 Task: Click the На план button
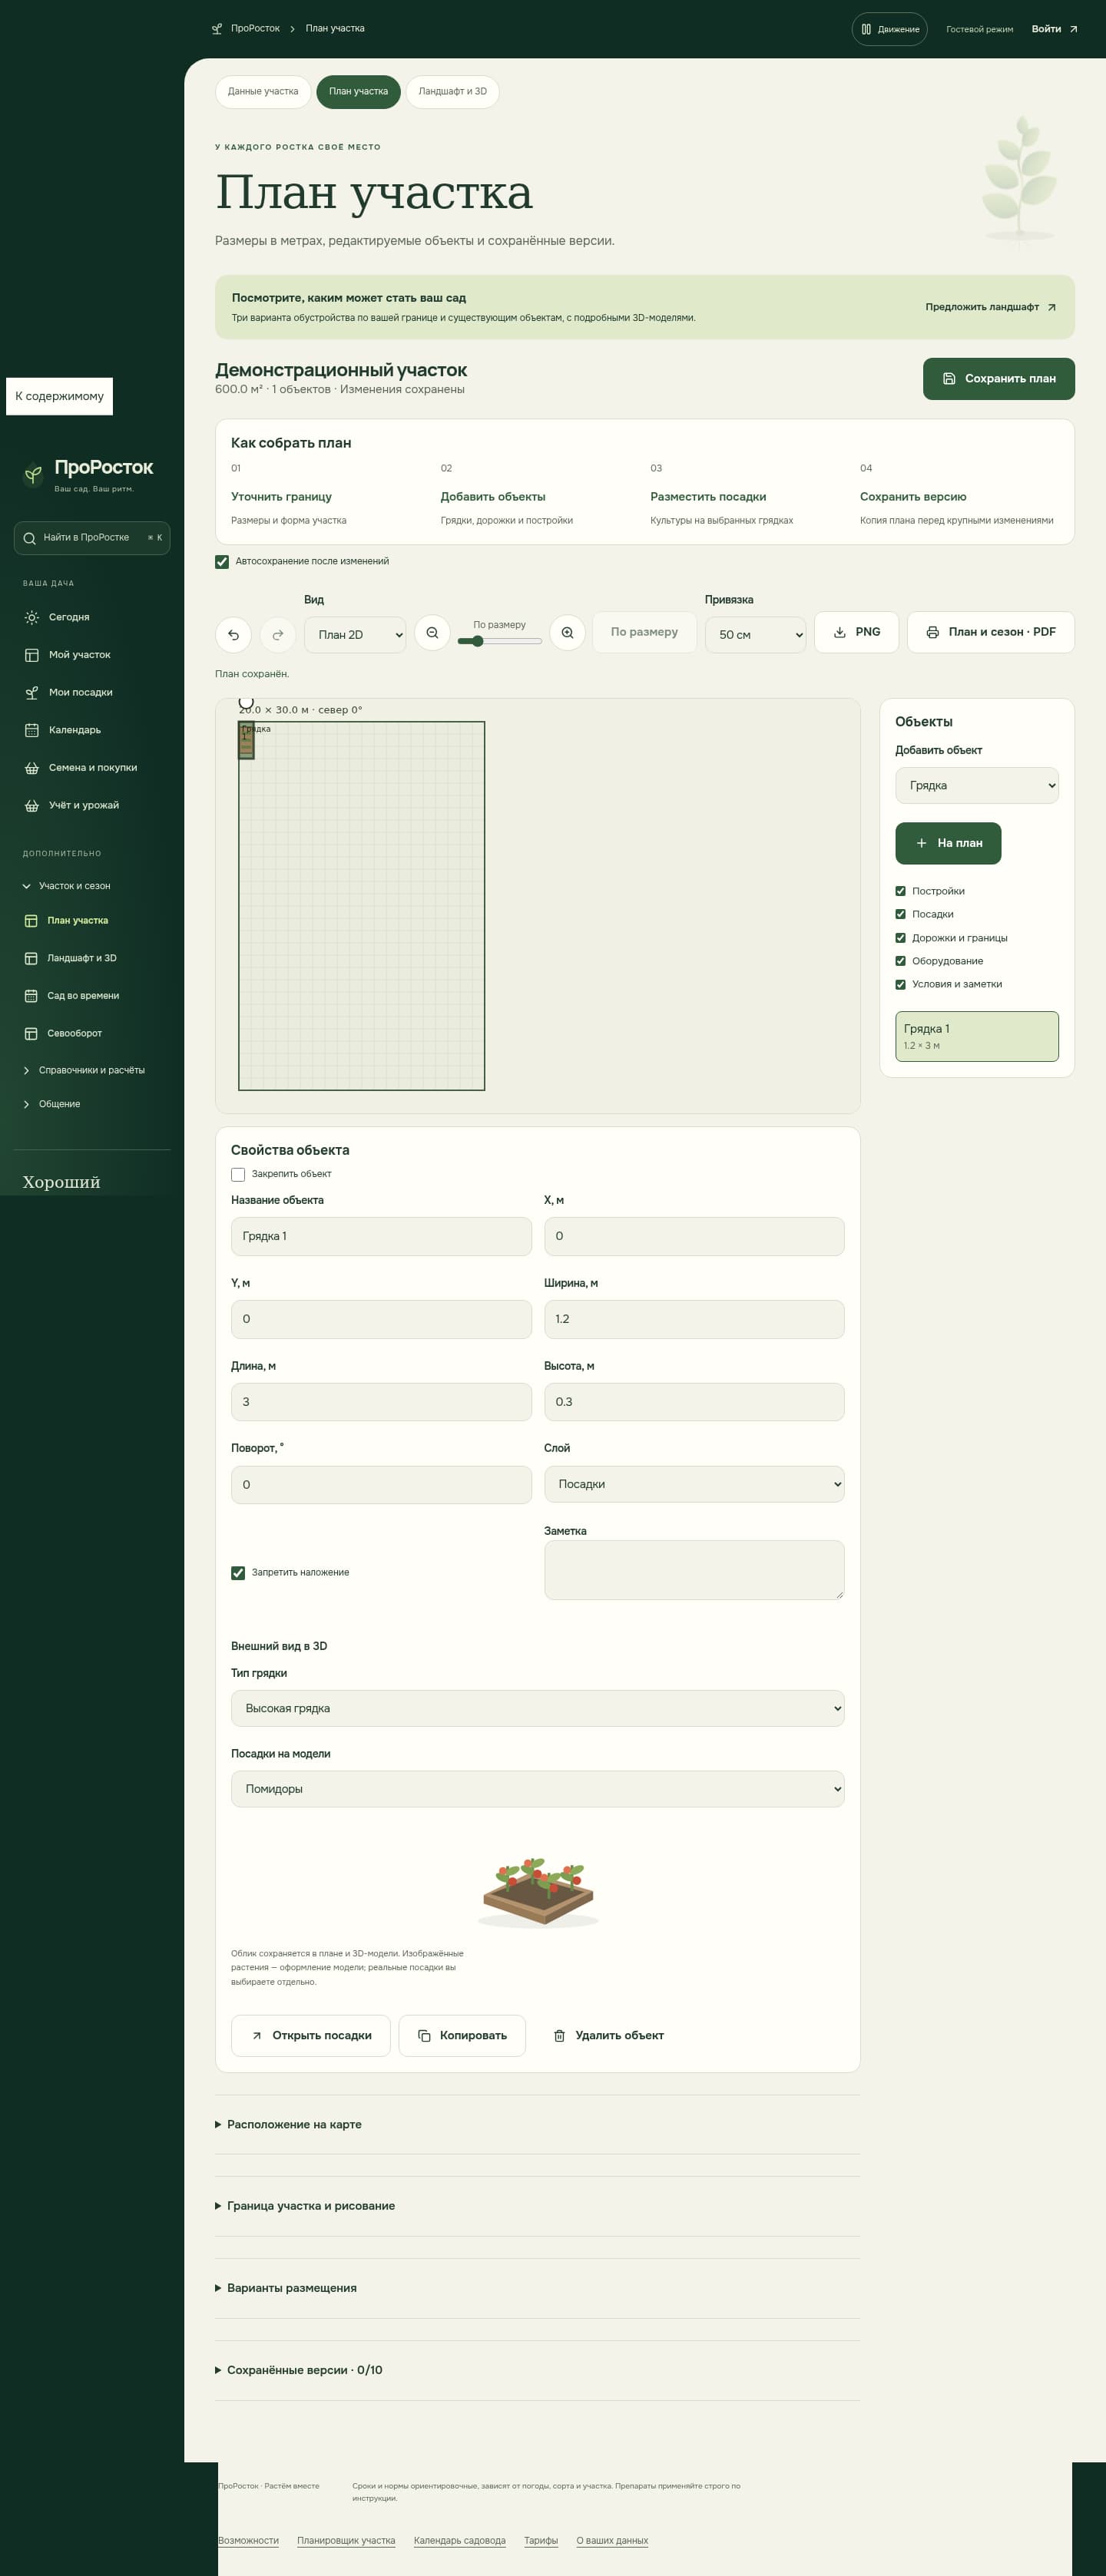(948, 843)
